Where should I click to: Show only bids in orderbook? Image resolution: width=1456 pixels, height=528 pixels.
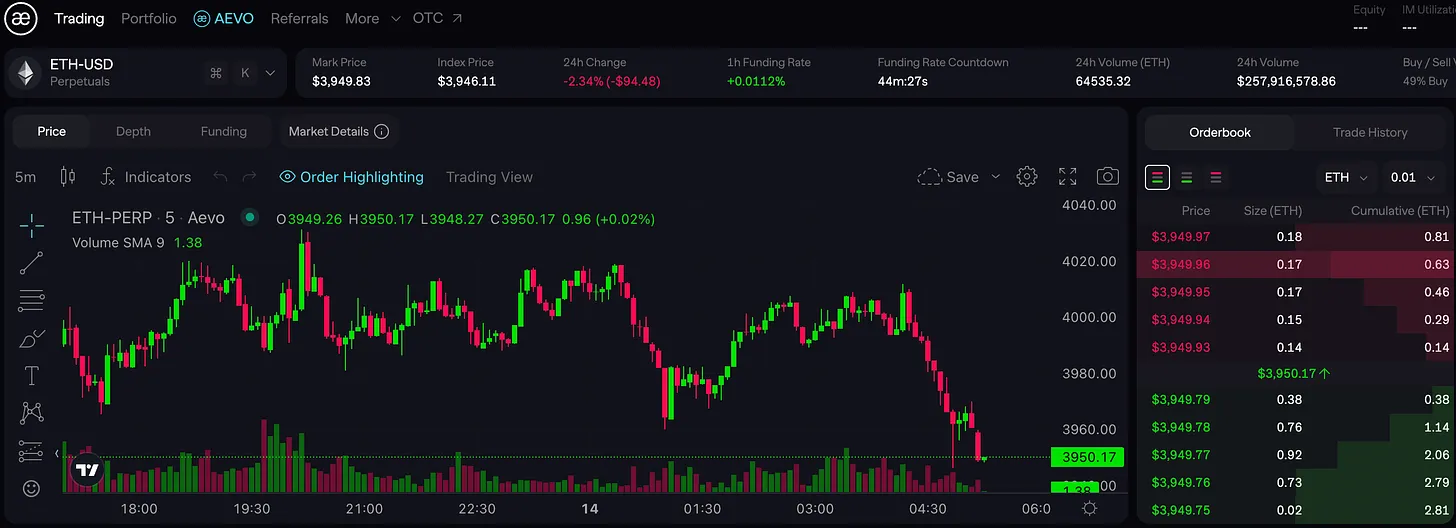pos(1187,178)
